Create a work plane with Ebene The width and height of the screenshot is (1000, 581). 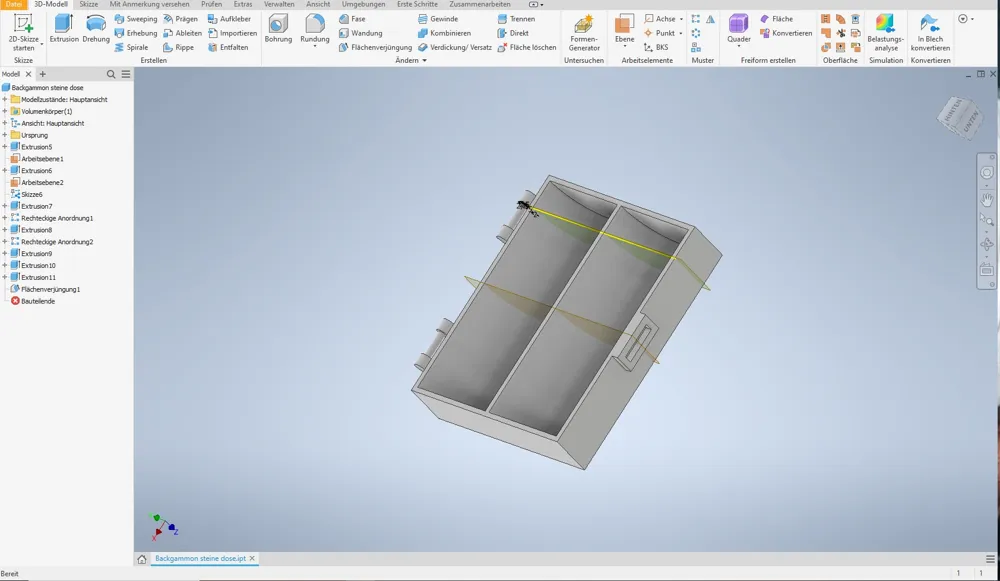[624, 30]
